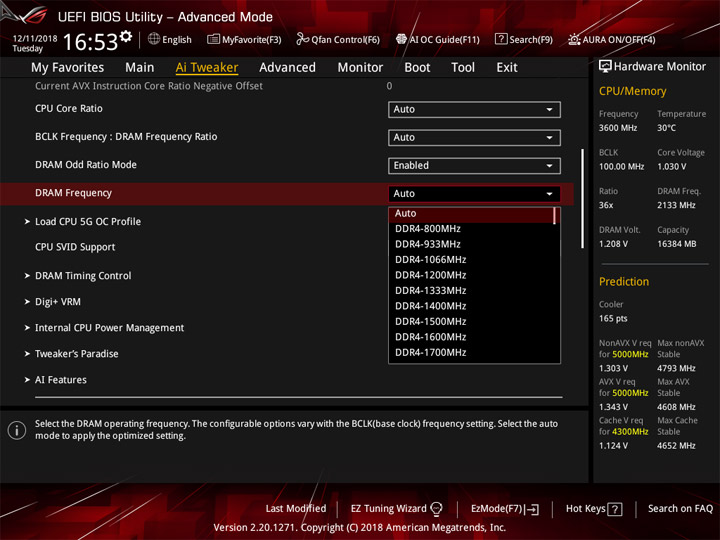
Task: Select the Ai Tweaker tab
Action: click(x=207, y=68)
